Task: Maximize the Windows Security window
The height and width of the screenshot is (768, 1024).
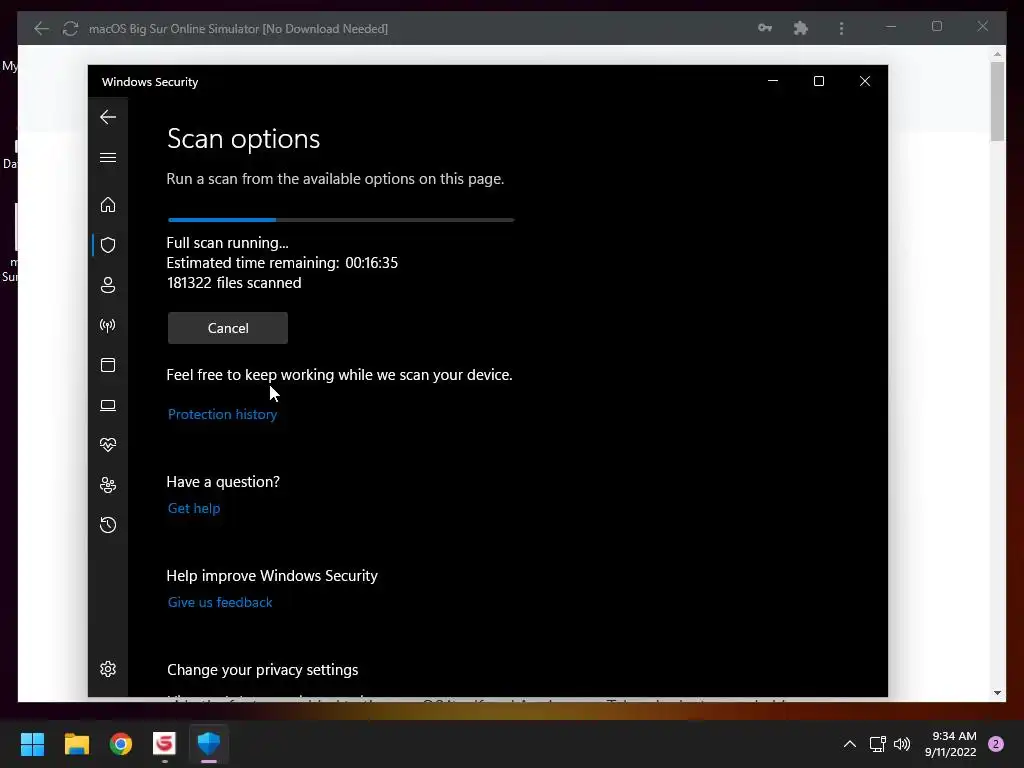Action: [819, 81]
